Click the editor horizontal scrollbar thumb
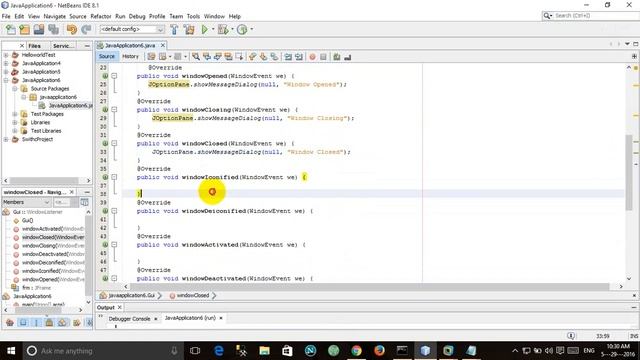Screen dimensions: 640x360 368,287
